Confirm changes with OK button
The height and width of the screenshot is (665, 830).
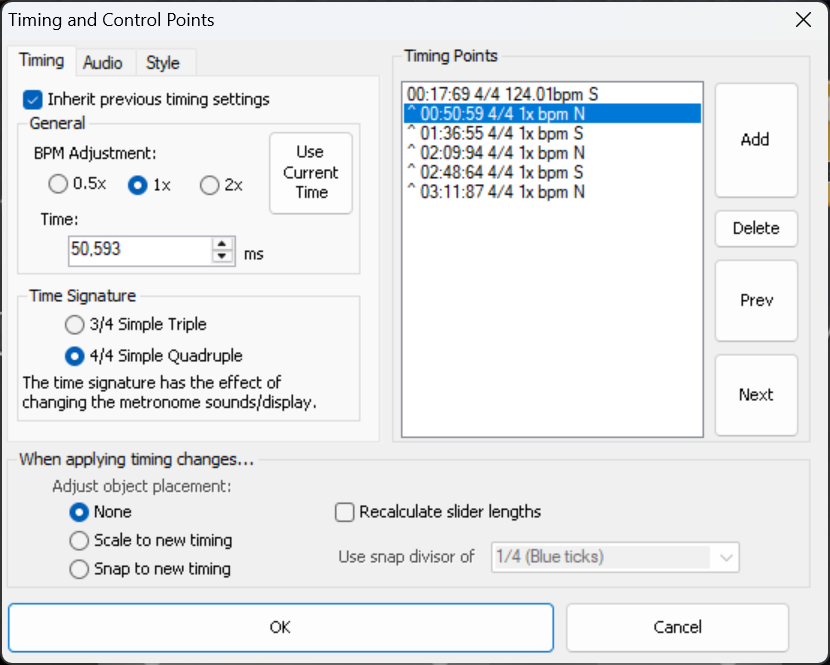point(280,627)
